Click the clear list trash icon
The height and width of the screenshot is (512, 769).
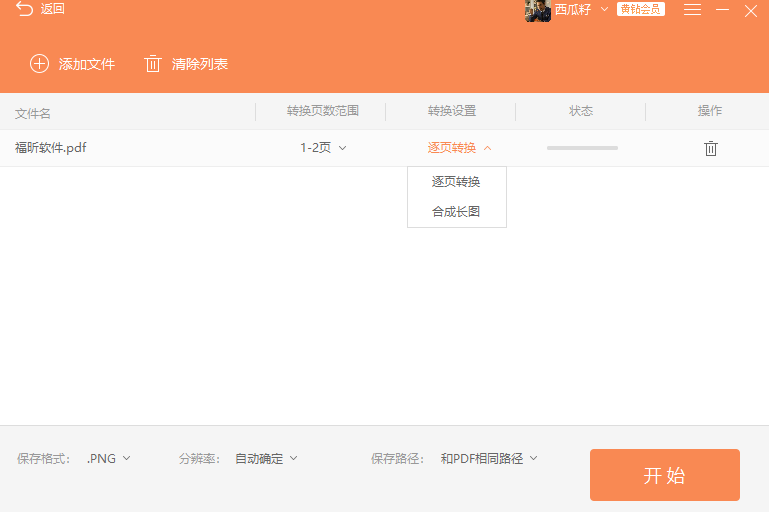click(153, 64)
